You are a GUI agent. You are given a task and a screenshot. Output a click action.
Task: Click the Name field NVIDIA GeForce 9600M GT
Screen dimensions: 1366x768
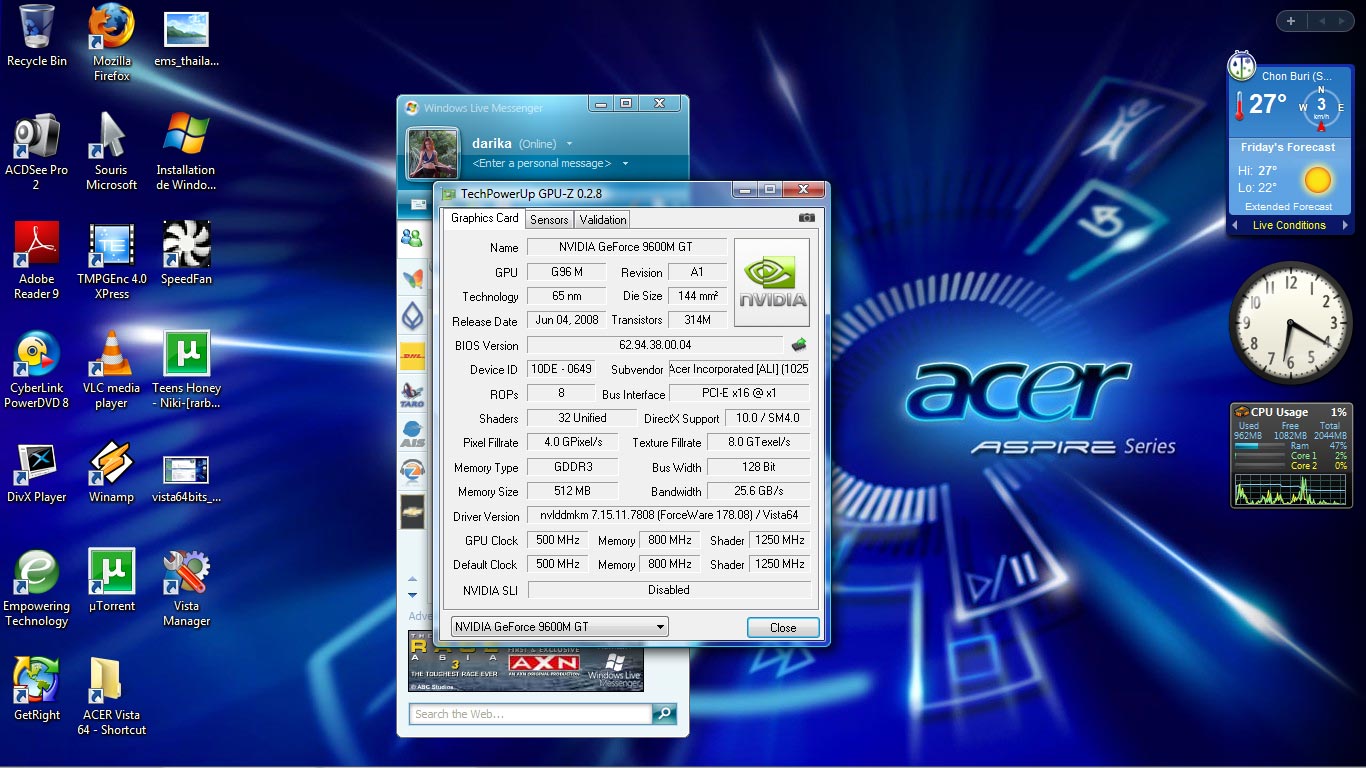(627, 247)
